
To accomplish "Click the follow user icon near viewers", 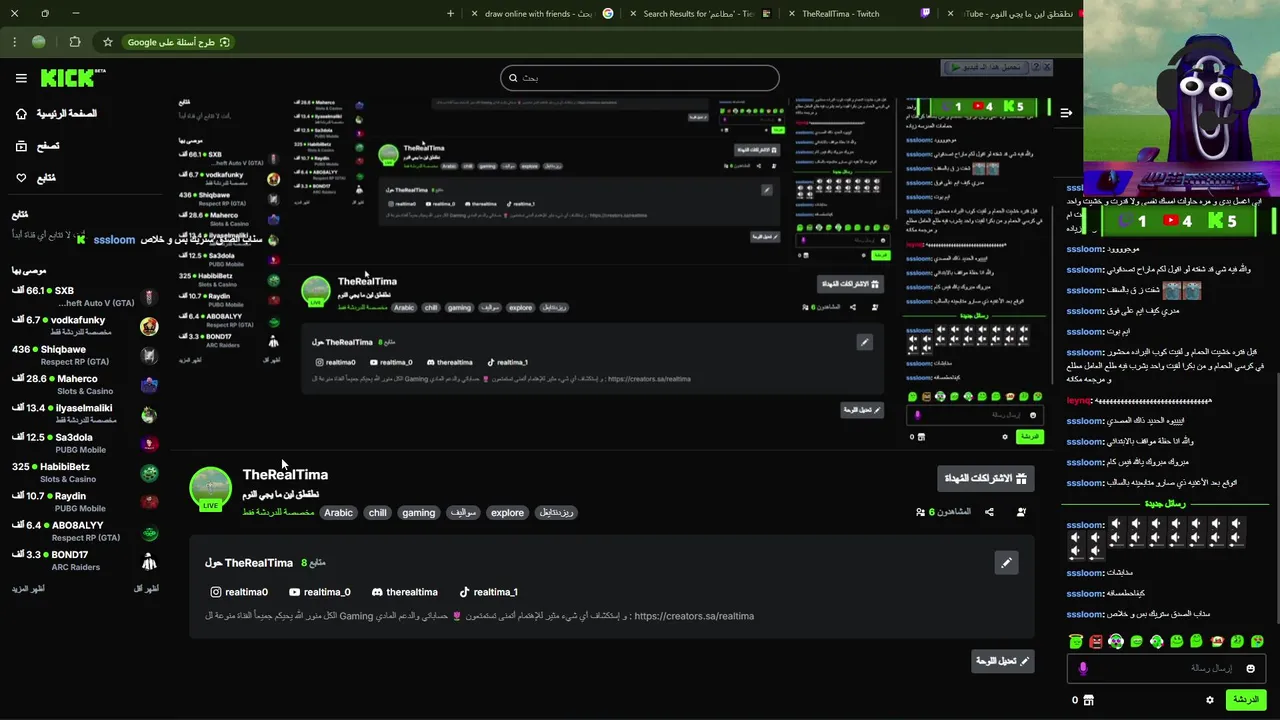I will click(1021, 512).
